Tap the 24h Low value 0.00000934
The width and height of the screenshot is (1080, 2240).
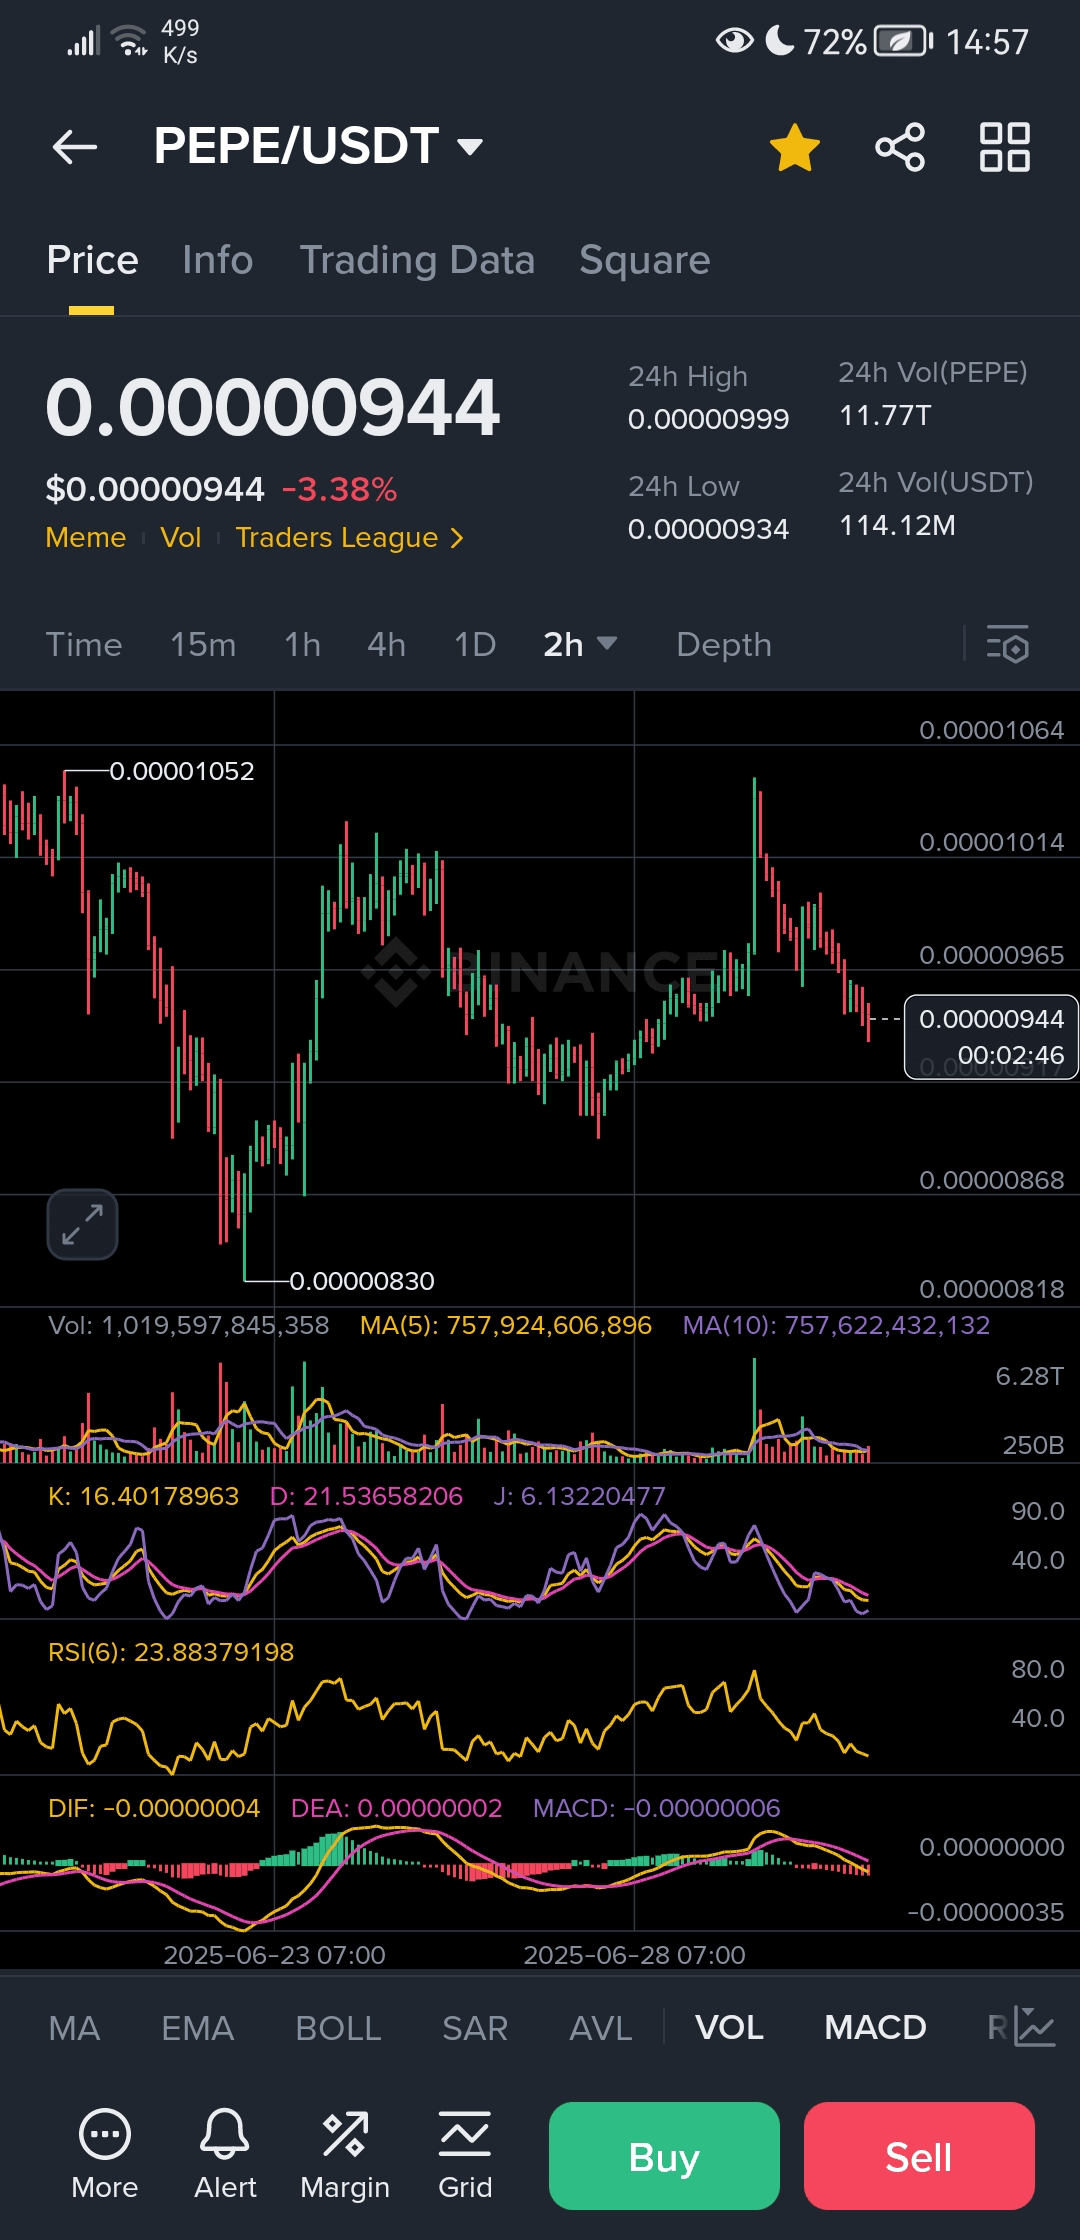coord(709,529)
